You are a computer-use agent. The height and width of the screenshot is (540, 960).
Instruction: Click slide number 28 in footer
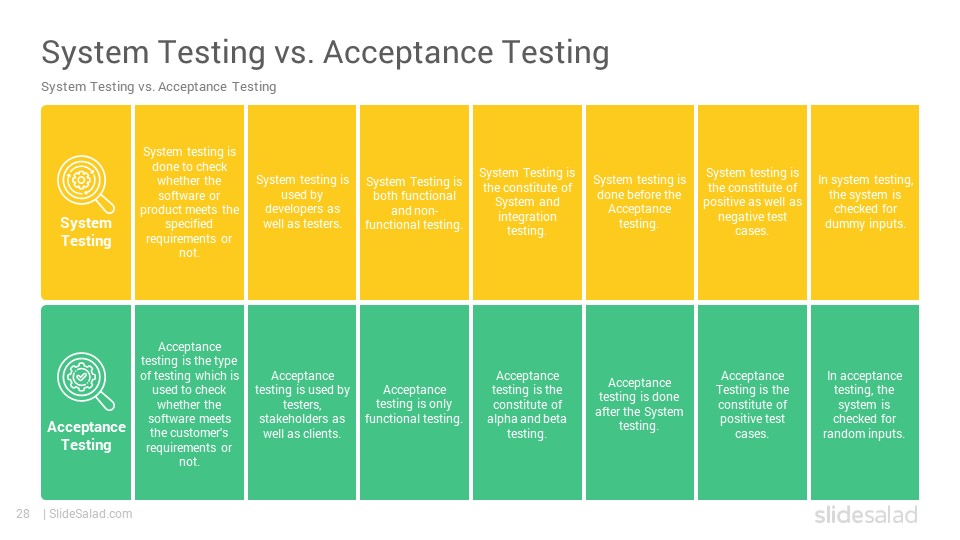23,514
